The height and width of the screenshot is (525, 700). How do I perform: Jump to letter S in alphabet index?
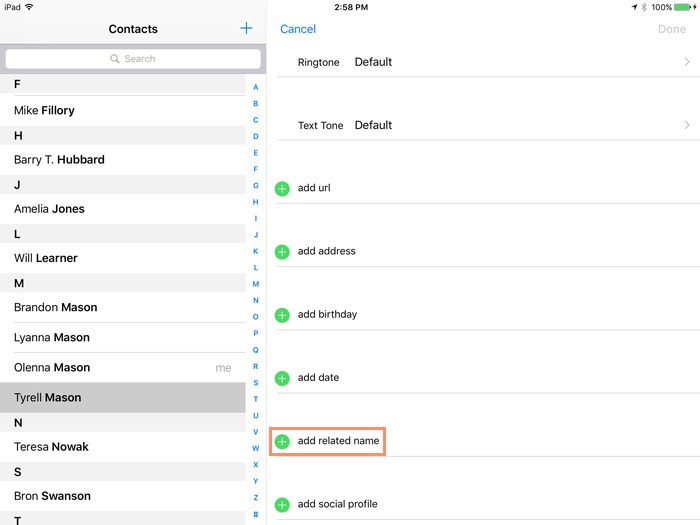(x=256, y=382)
